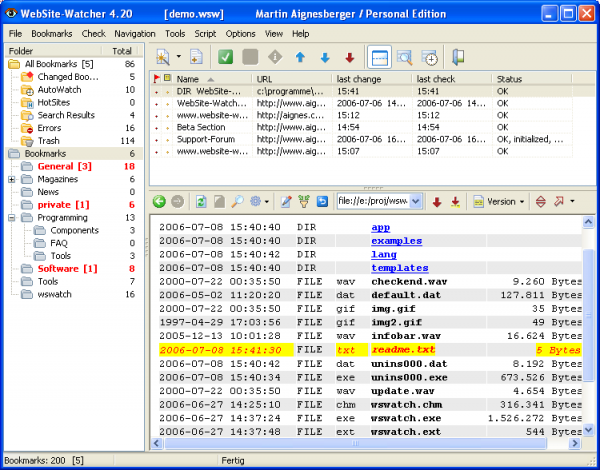The width and height of the screenshot is (600, 470).
Task: Open the Script menu
Action: (x=206, y=33)
